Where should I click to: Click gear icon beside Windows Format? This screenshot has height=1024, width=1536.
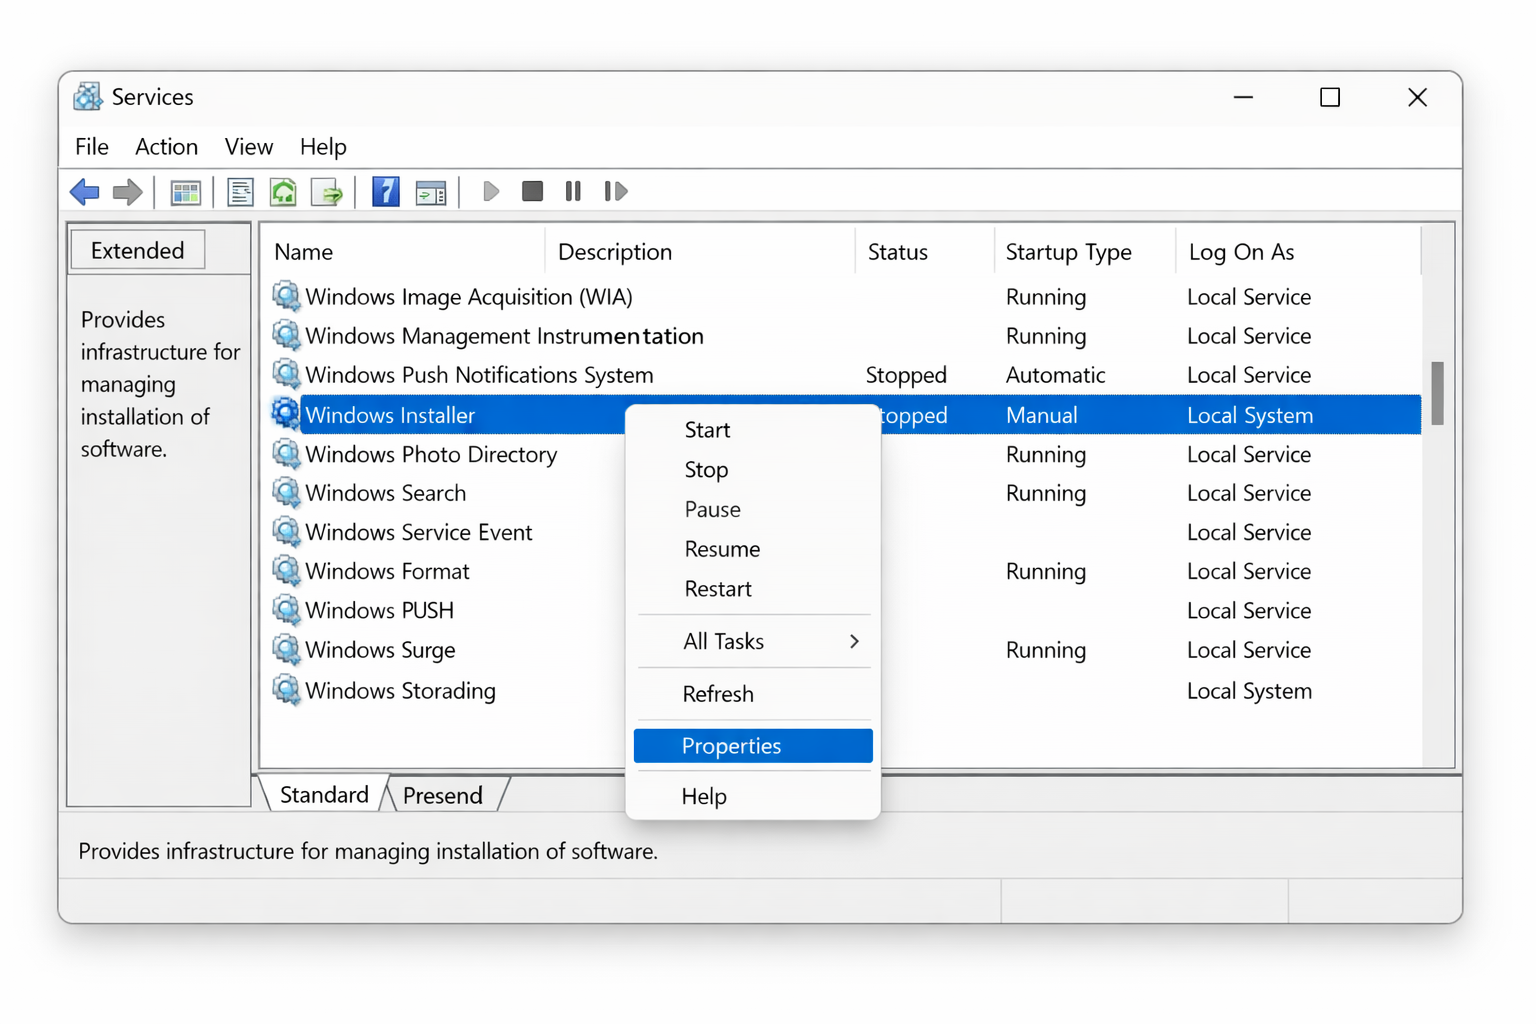286,571
